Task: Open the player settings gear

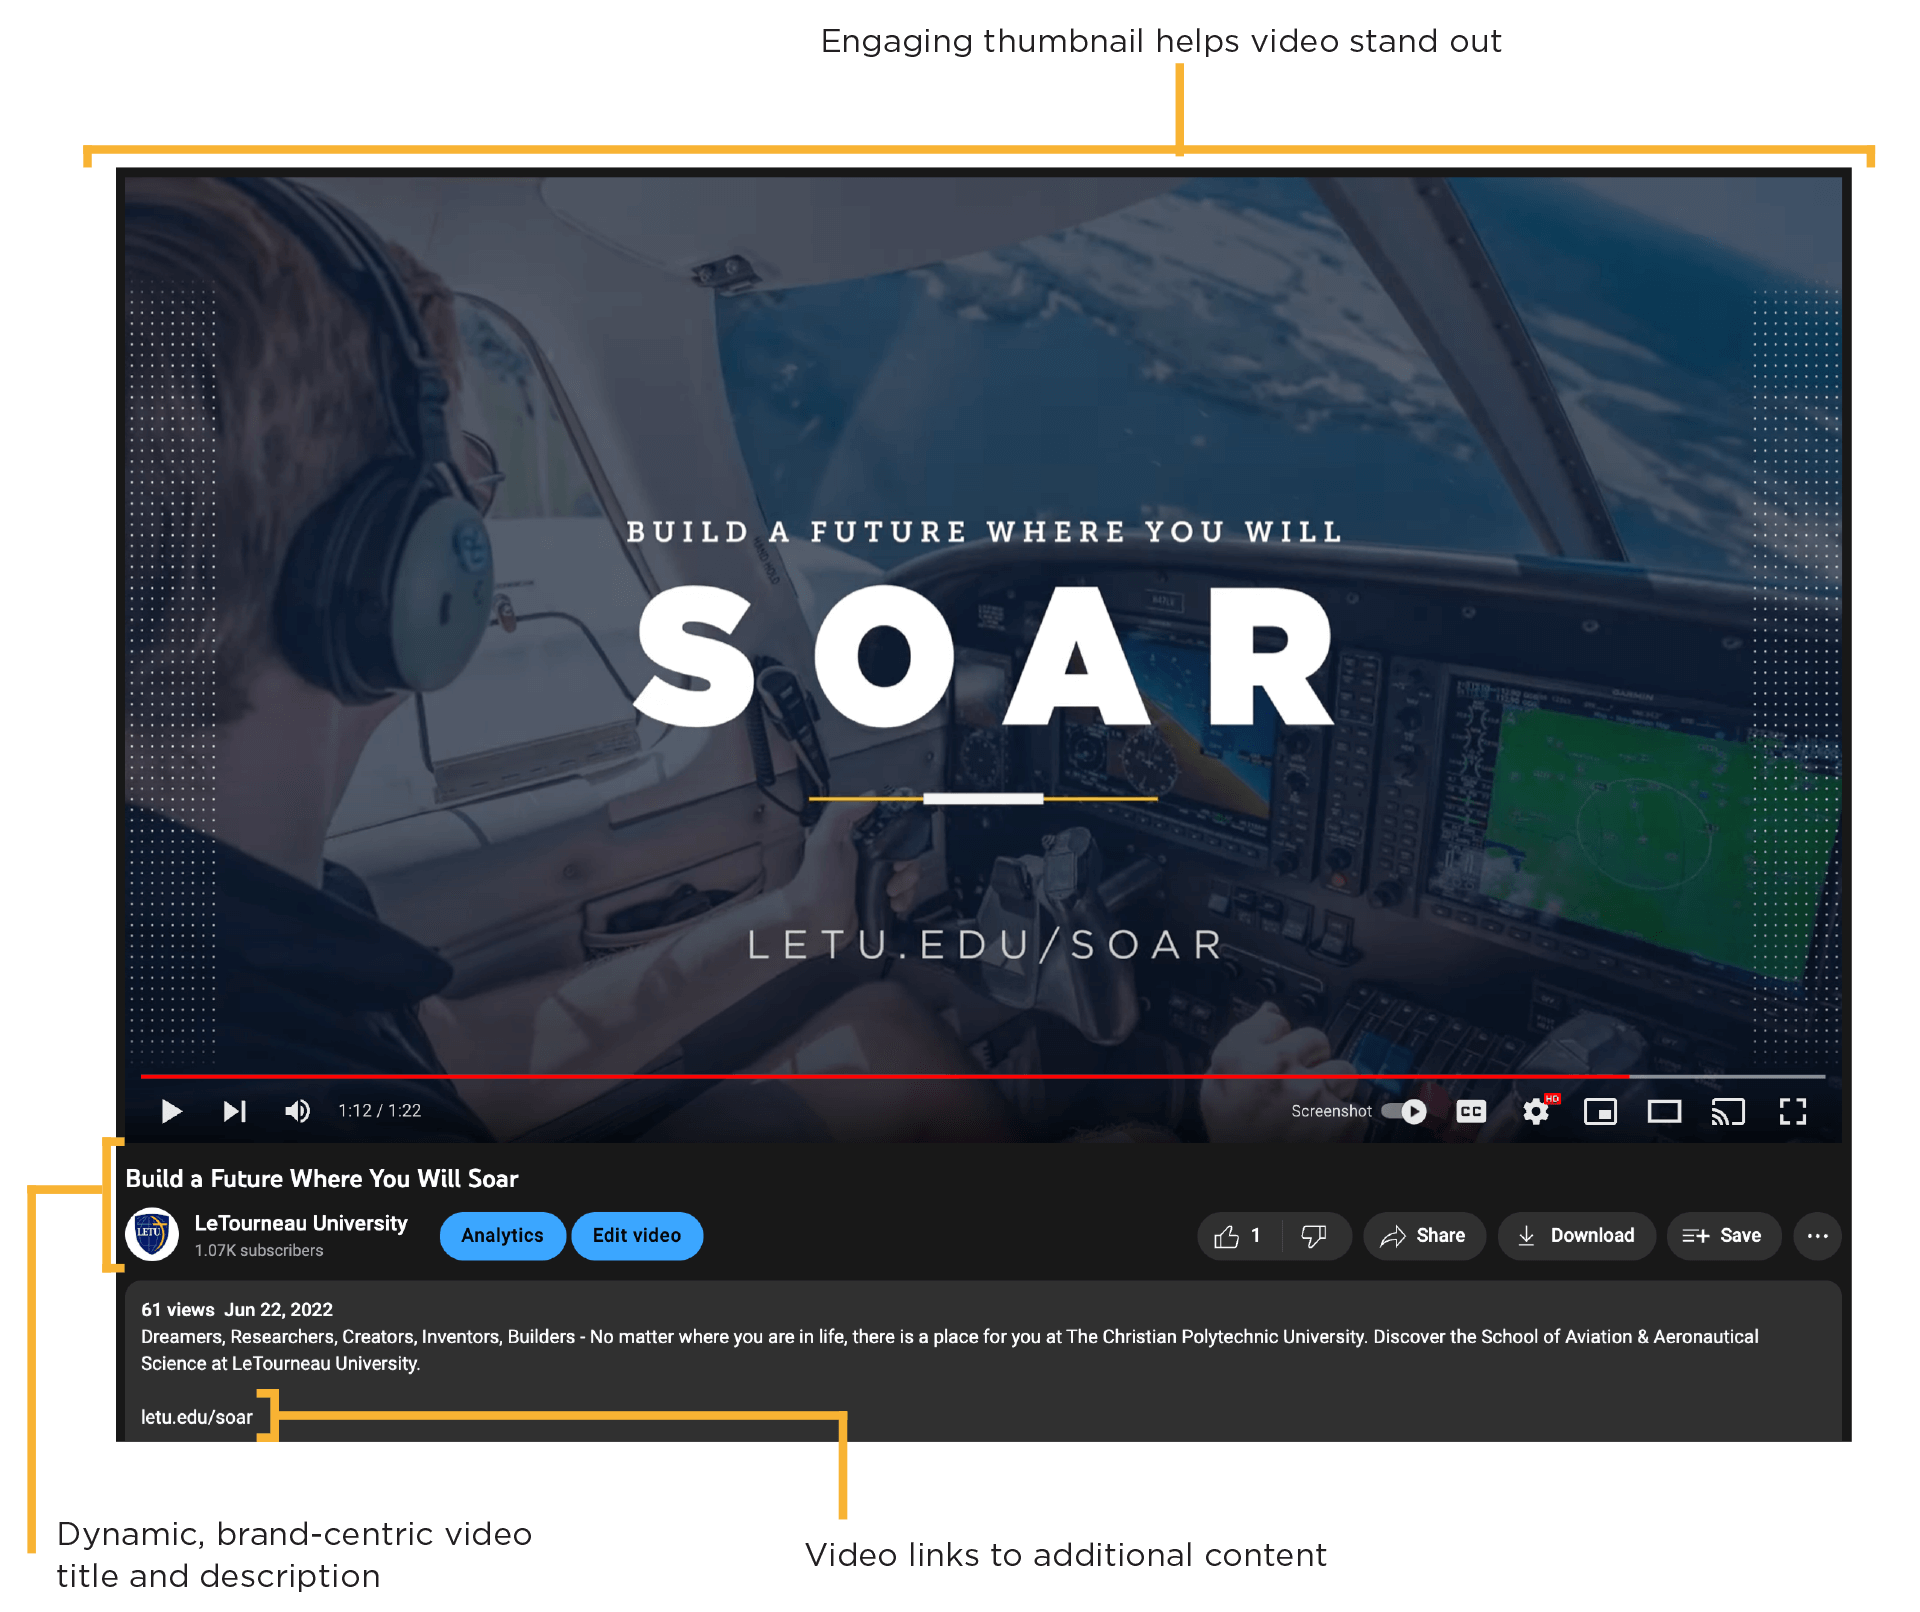Action: pyautogui.click(x=1536, y=1111)
